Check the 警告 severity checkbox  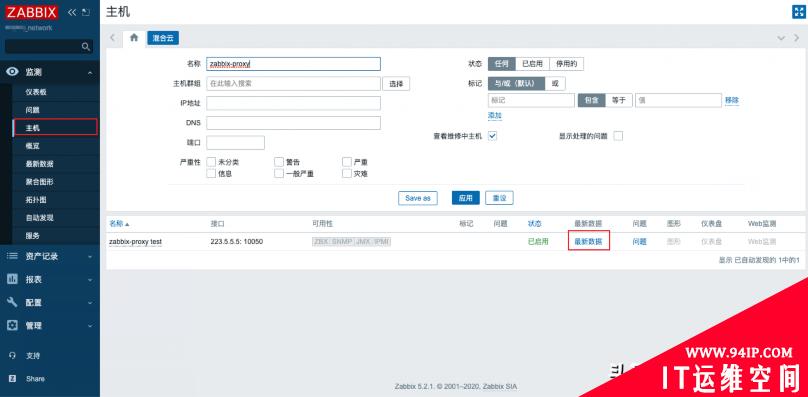pos(279,162)
